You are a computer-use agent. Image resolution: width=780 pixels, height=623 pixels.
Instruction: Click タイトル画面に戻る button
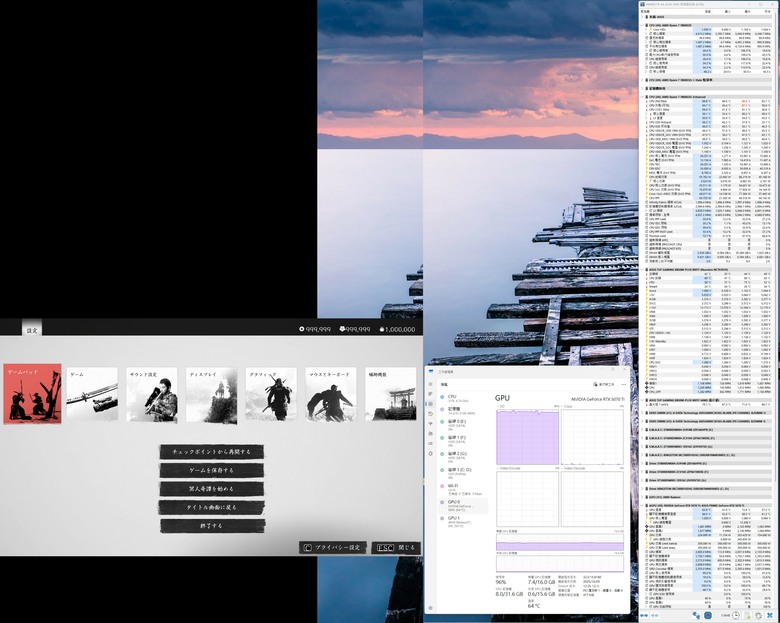(x=211, y=507)
